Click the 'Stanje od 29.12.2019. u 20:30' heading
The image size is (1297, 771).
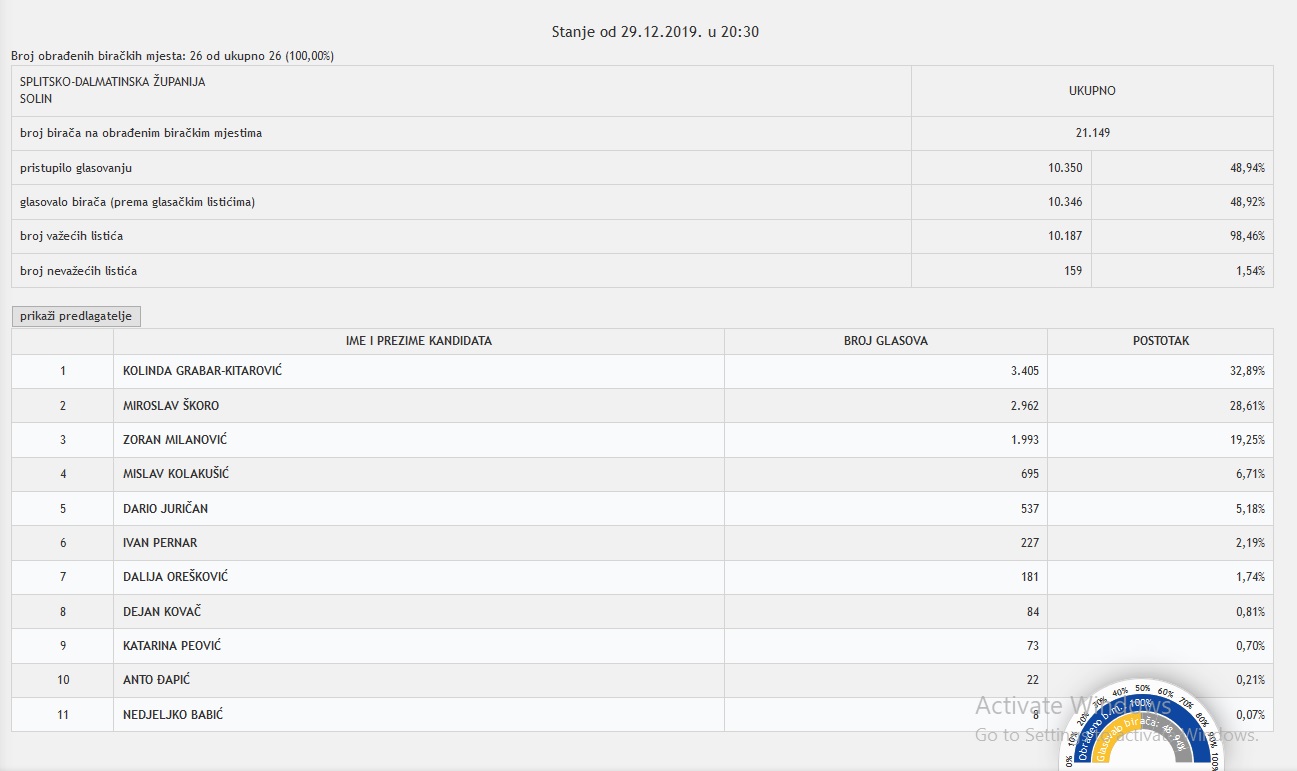pos(655,32)
